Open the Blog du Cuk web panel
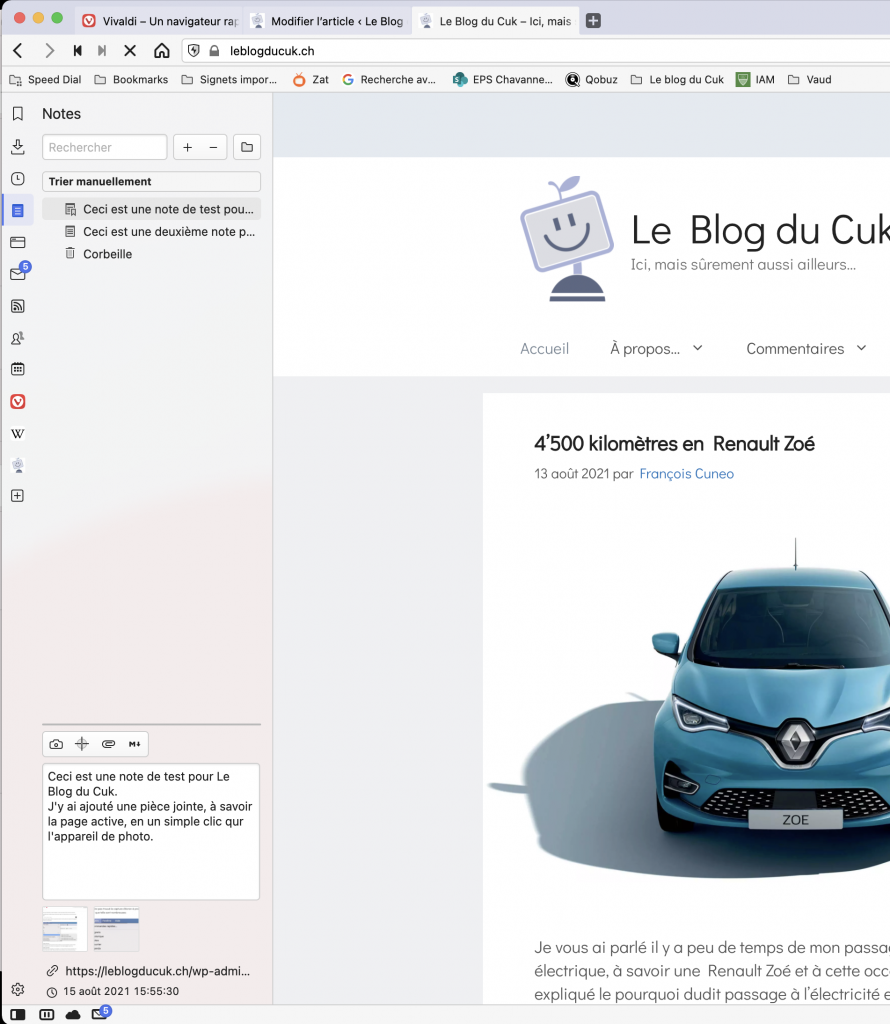Screen dimensions: 890x1024 18,464
